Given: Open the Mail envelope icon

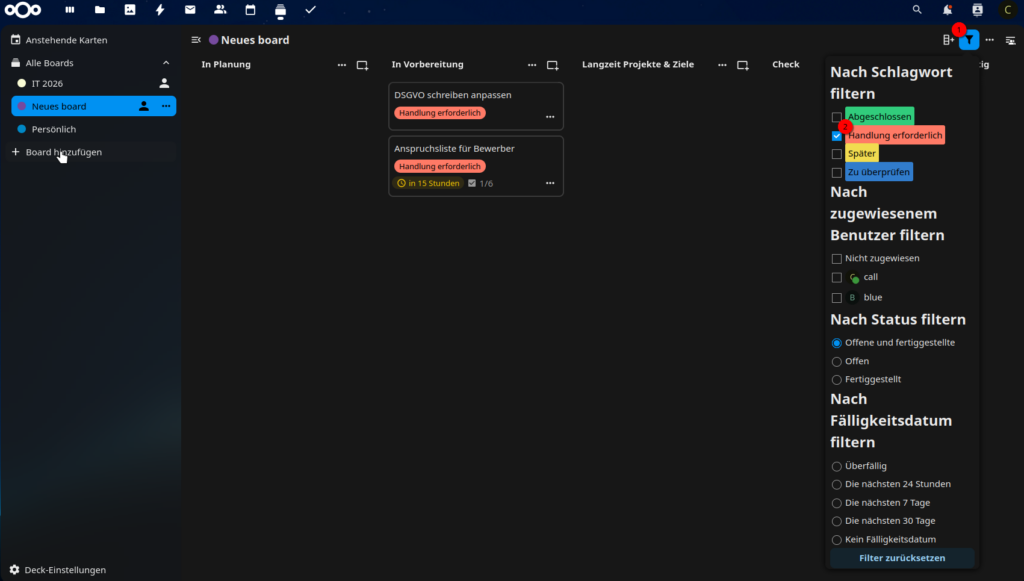Looking at the screenshot, I should pos(190,10).
